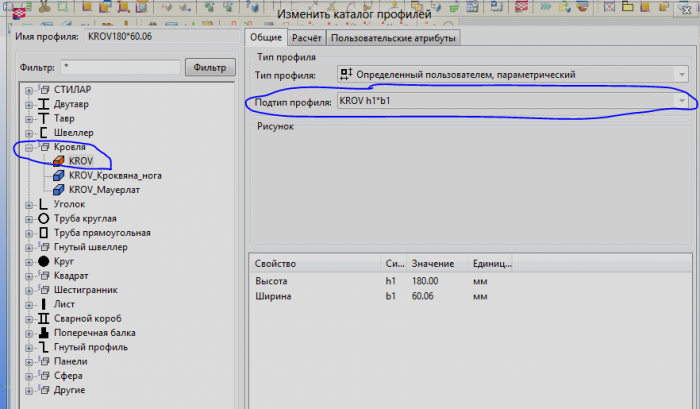
Task: Expand the Швеллер branch
Action: pos(29,134)
